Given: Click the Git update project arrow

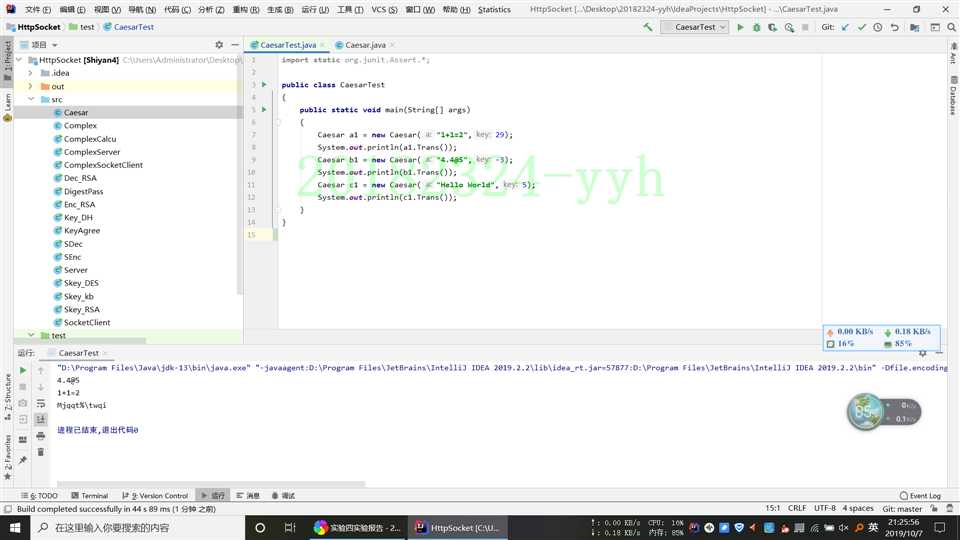Looking at the screenshot, I should point(846,28).
